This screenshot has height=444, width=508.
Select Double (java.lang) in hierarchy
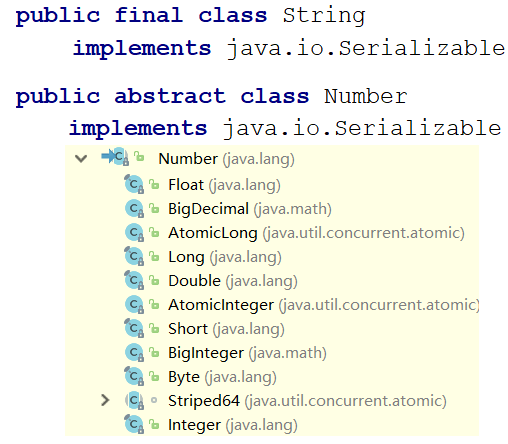(x=233, y=281)
